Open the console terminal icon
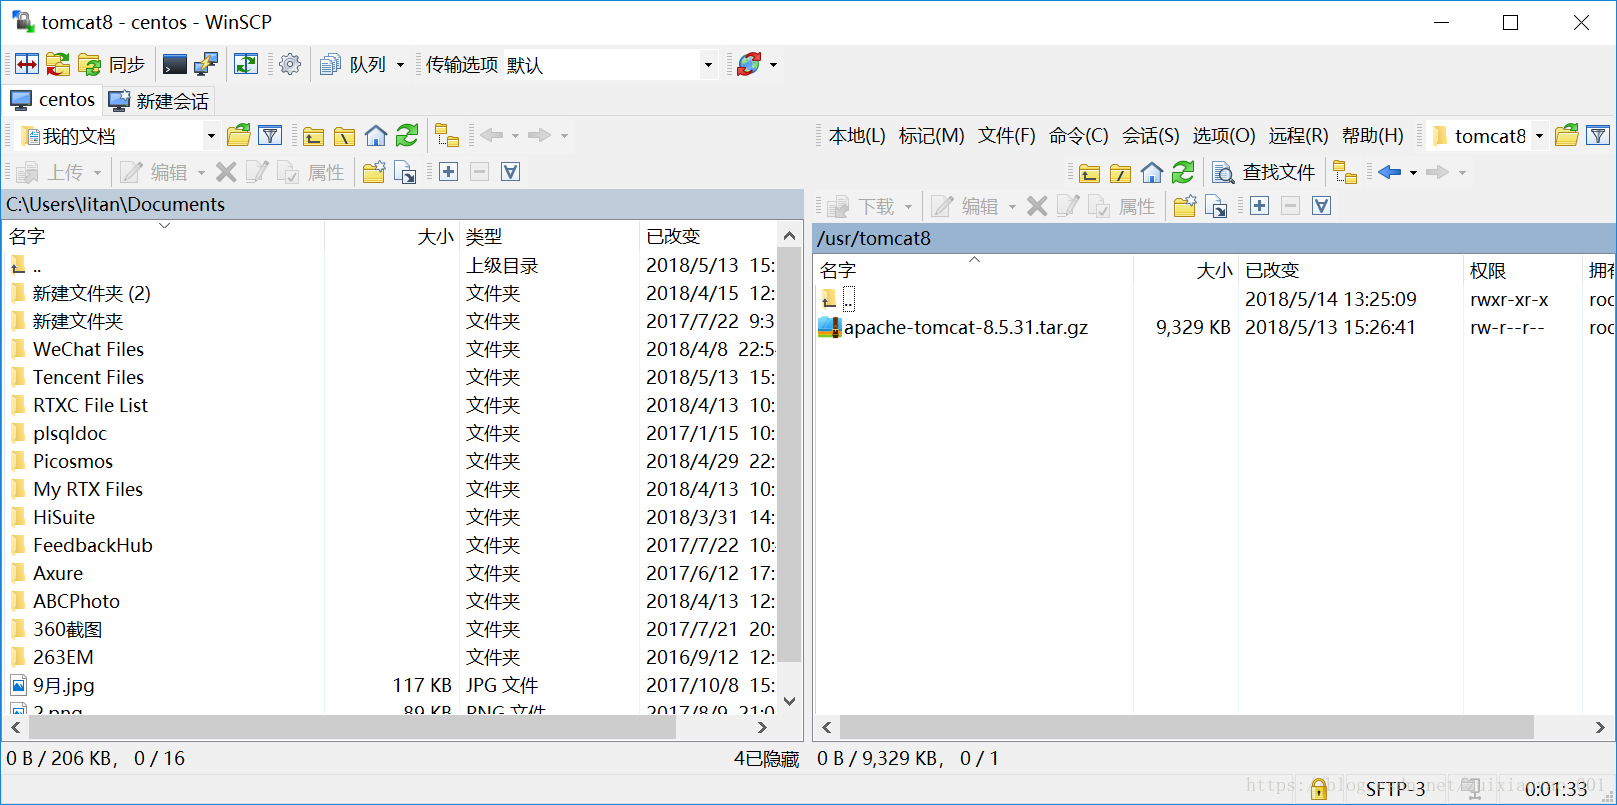1617x805 pixels. [x=175, y=65]
